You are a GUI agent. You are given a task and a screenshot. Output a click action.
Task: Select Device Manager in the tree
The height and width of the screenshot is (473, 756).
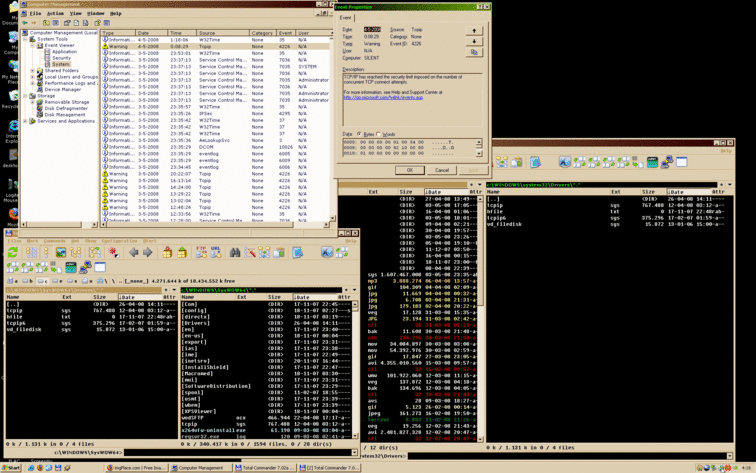pyautogui.click(x=63, y=89)
